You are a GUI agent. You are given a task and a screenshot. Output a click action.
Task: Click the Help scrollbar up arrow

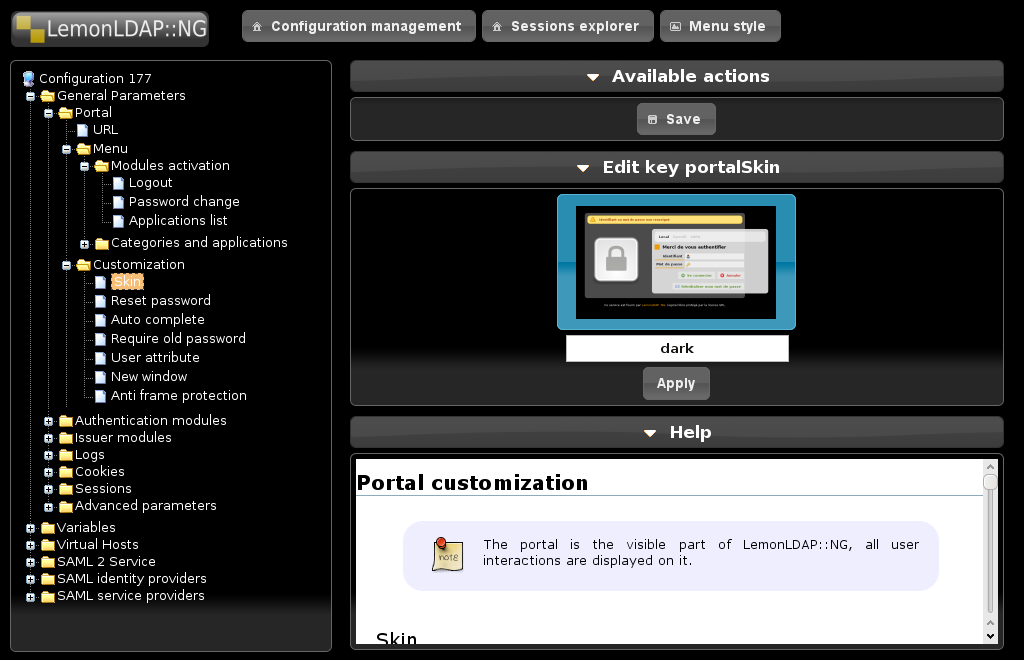[990, 467]
